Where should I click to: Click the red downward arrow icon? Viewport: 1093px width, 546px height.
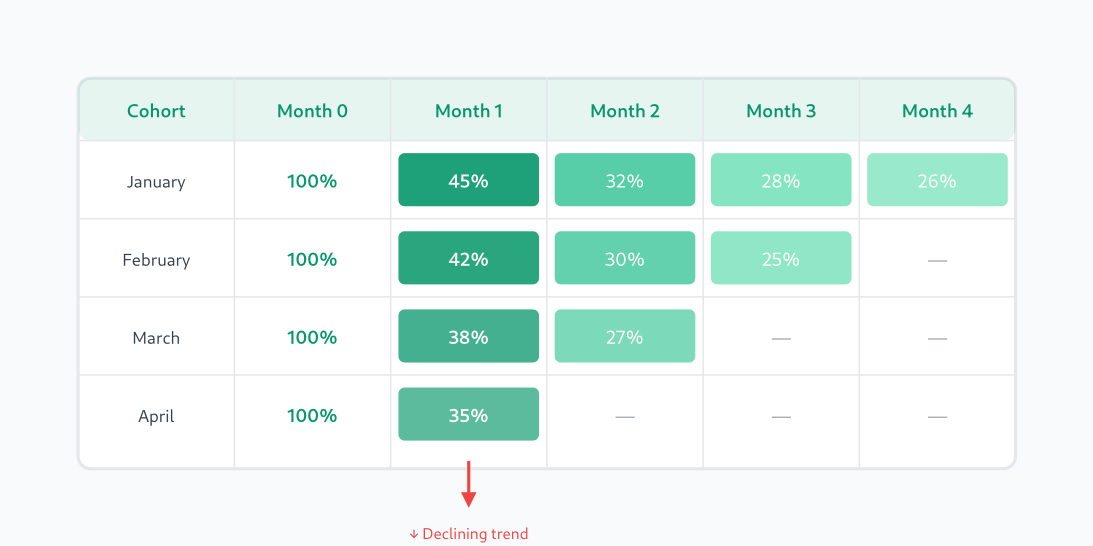click(x=468, y=485)
